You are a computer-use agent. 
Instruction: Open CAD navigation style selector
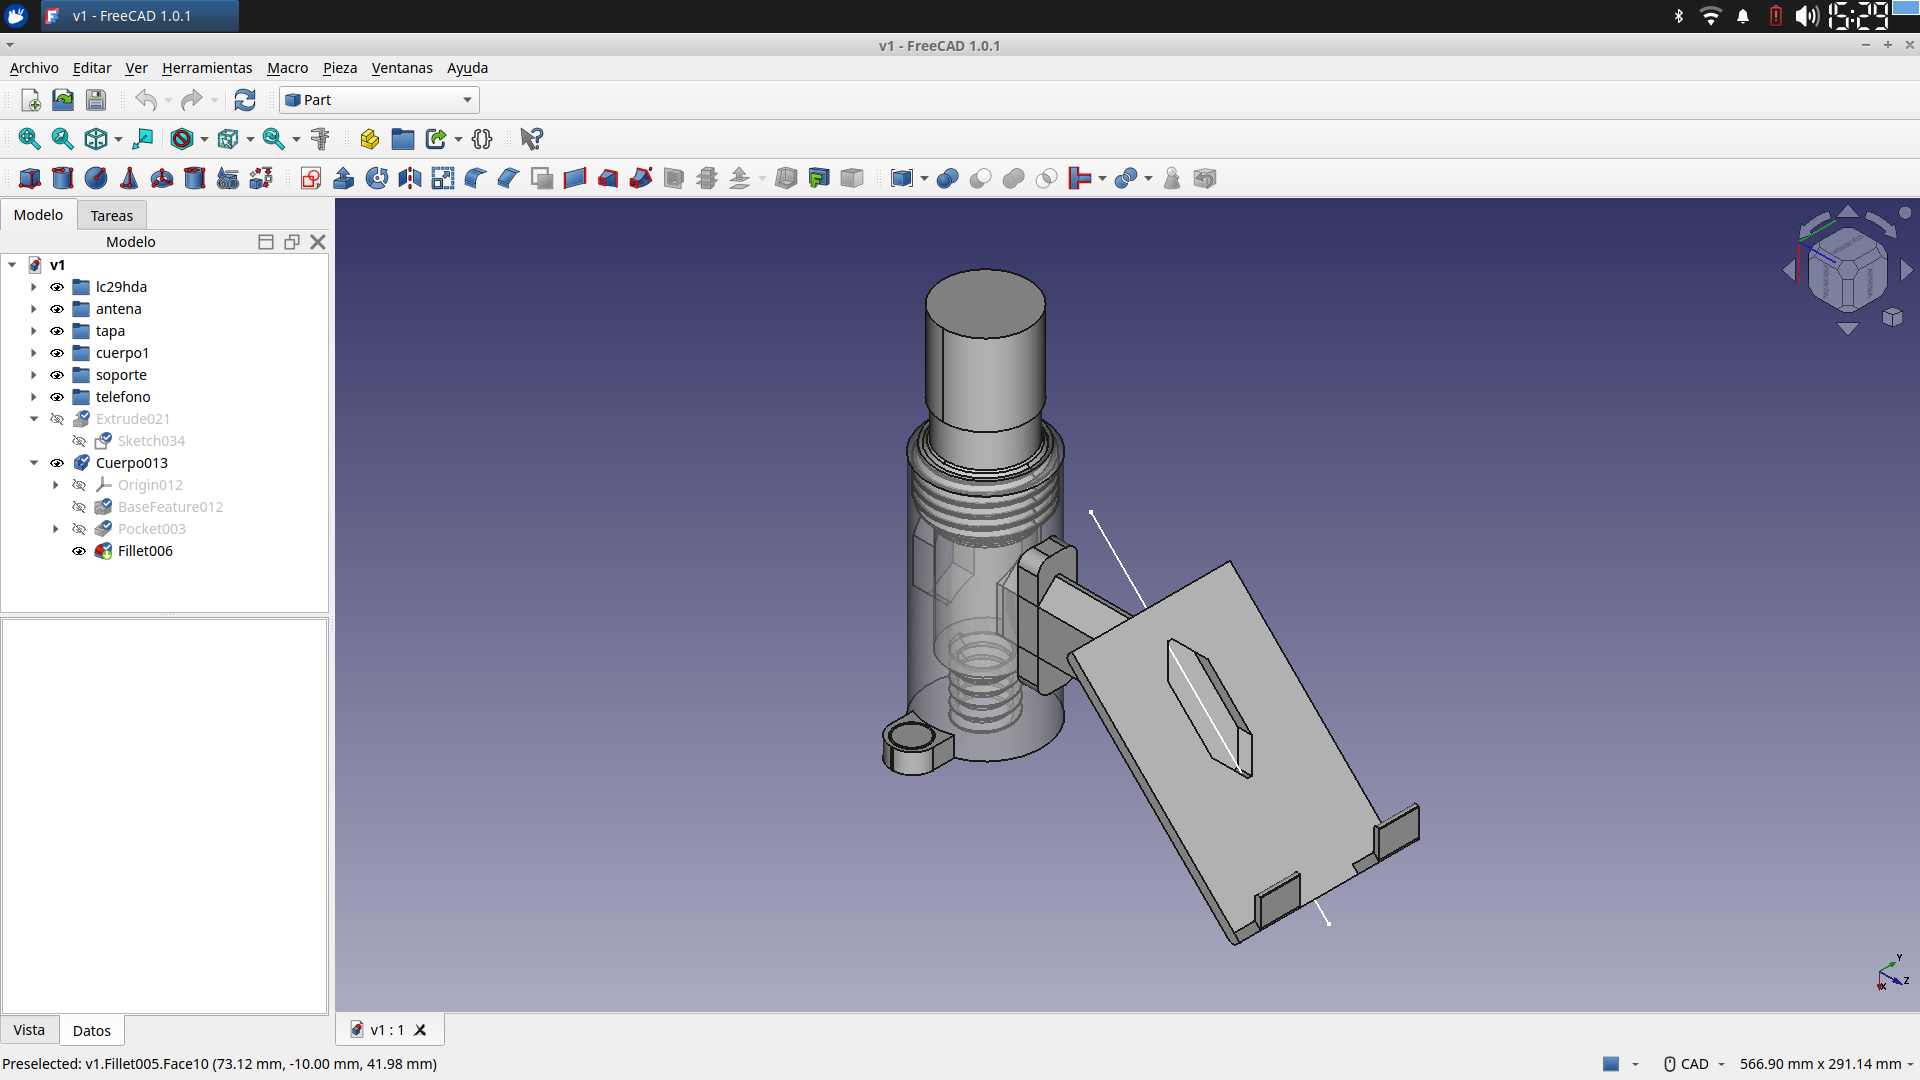point(1694,1064)
